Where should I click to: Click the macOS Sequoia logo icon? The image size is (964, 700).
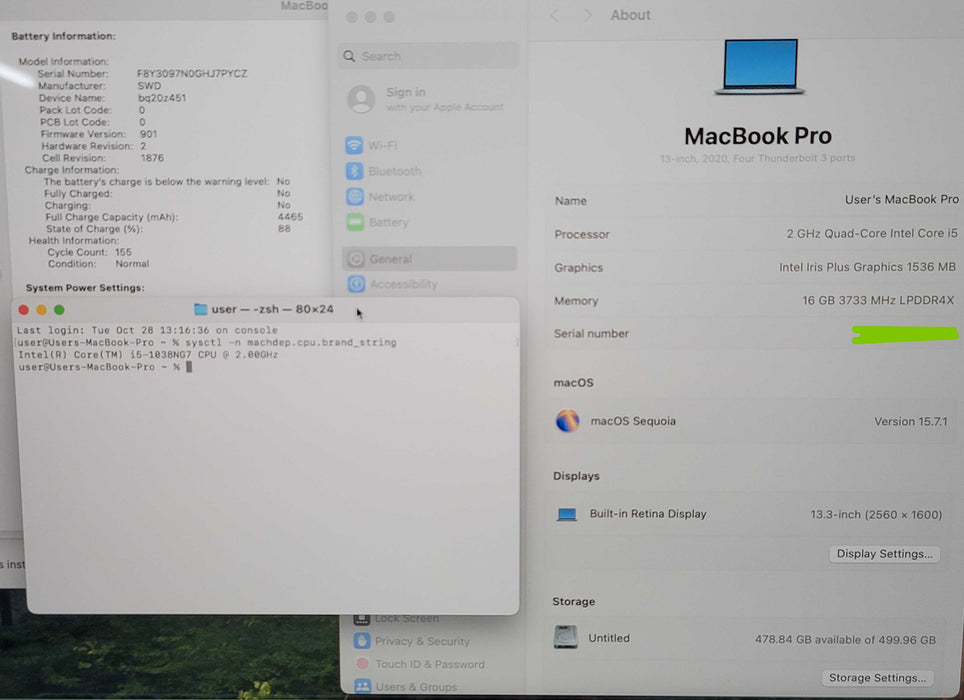click(x=567, y=421)
